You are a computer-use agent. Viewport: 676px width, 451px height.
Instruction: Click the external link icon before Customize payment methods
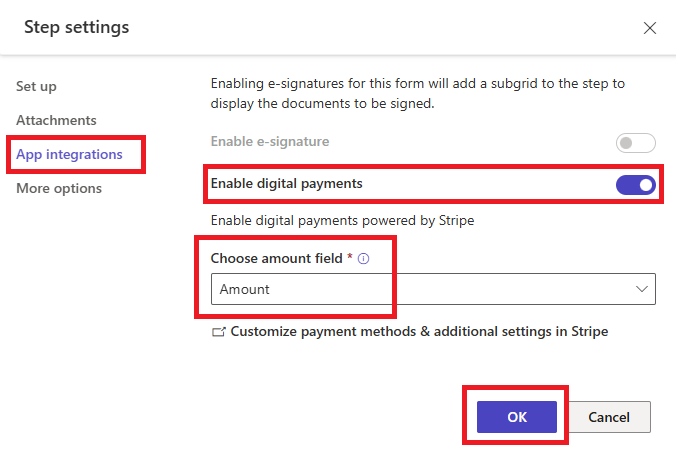(x=219, y=332)
